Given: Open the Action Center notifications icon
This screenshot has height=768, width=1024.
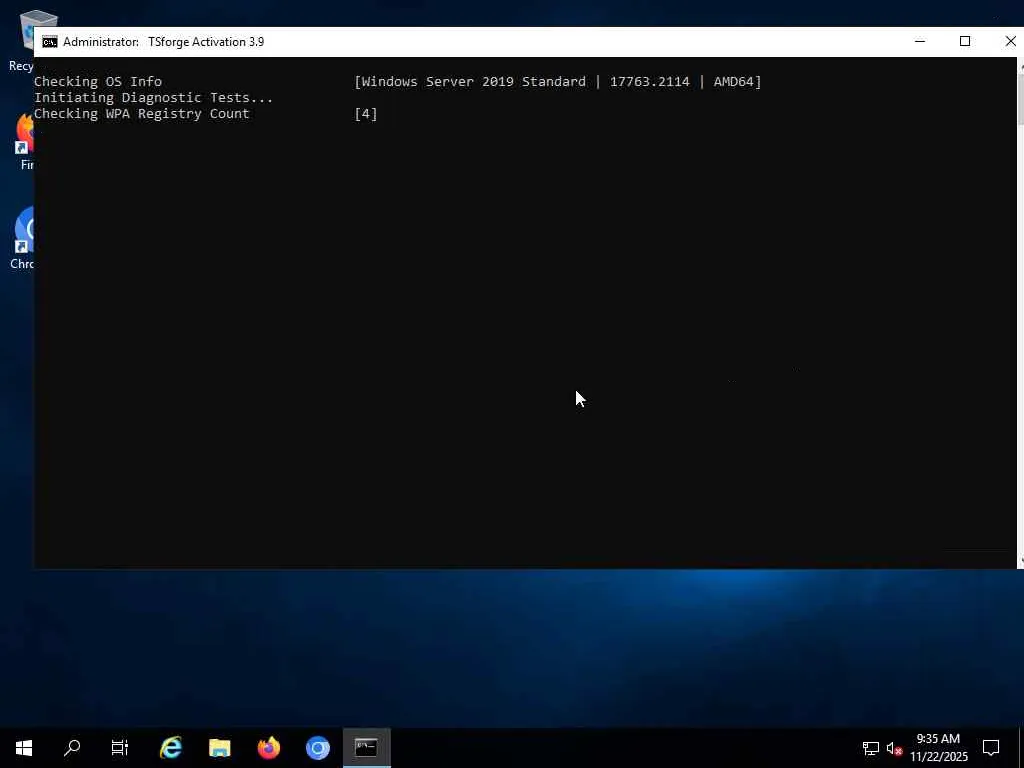Looking at the screenshot, I should (x=991, y=748).
